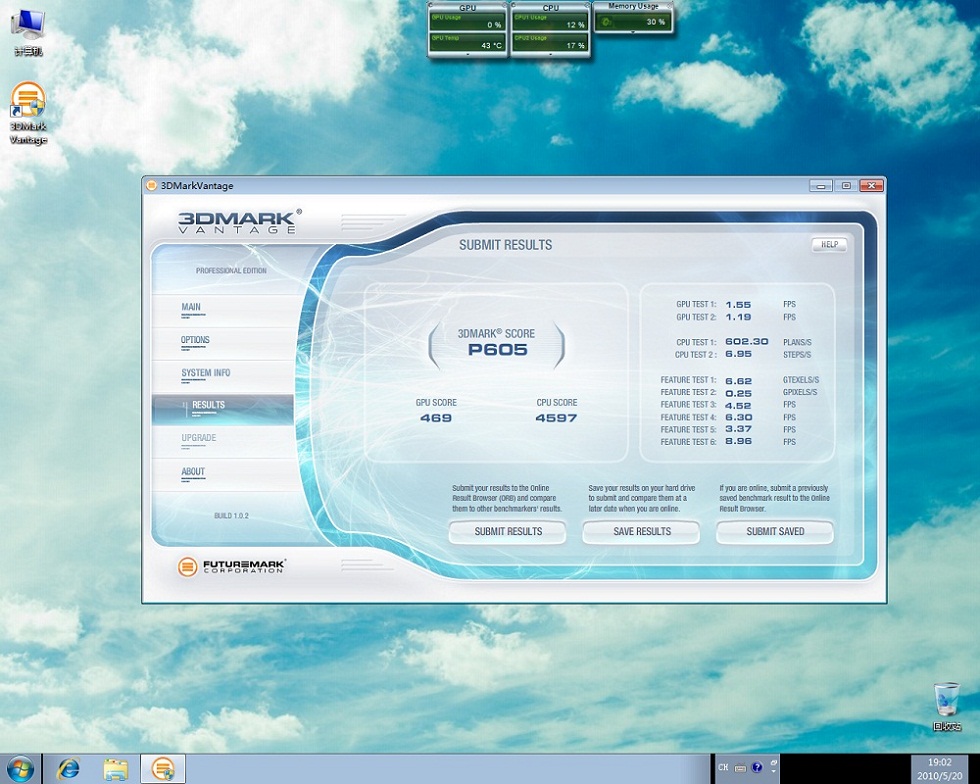Click the SUBMIT RESULTS button
This screenshot has width=980, height=784.
click(x=508, y=531)
